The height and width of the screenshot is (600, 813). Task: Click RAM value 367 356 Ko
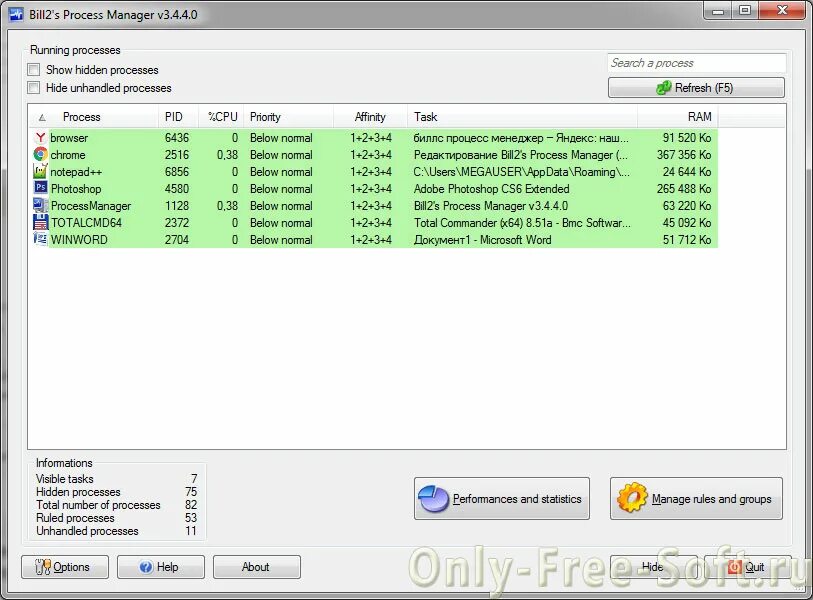pyautogui.click(x=684, y=155)
